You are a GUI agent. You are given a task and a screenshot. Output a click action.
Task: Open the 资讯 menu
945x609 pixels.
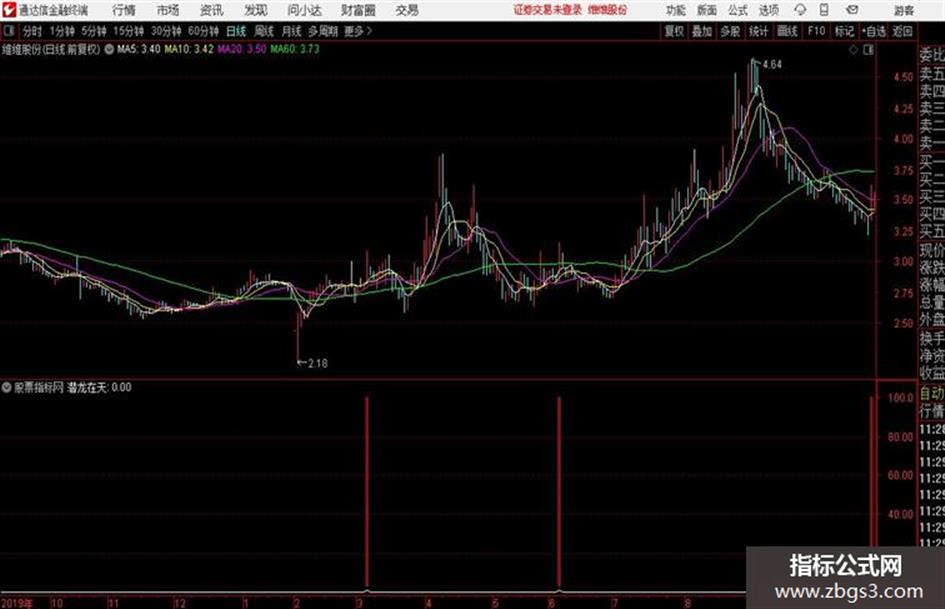pyautogui.click(x=212, y=10)
